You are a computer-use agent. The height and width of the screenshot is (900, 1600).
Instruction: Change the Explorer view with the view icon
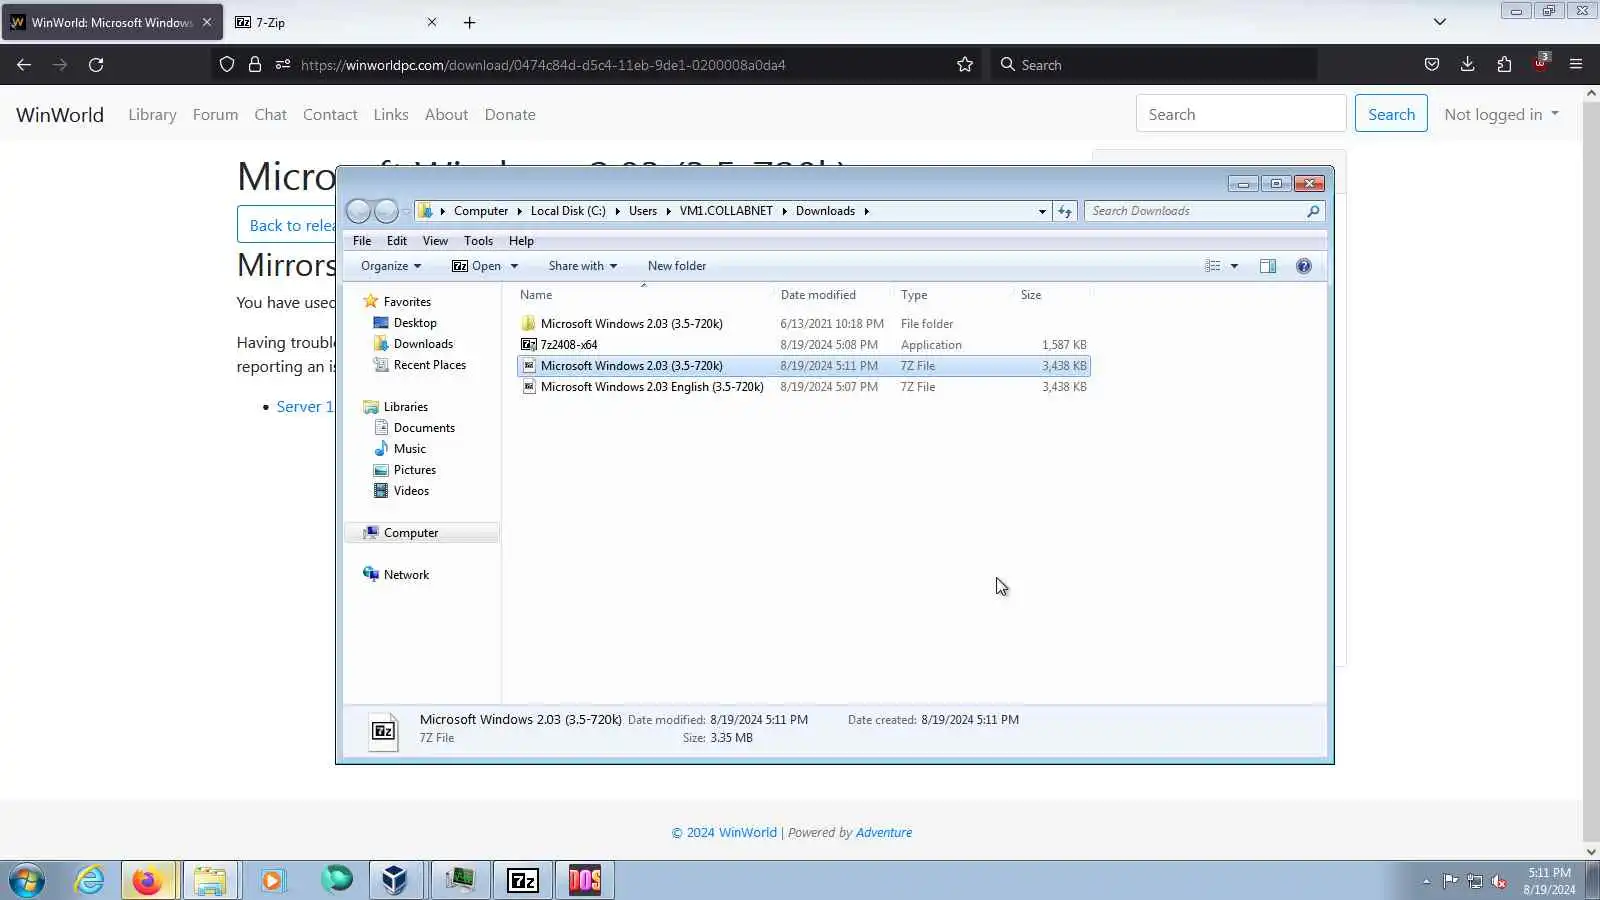[1213, 266]
